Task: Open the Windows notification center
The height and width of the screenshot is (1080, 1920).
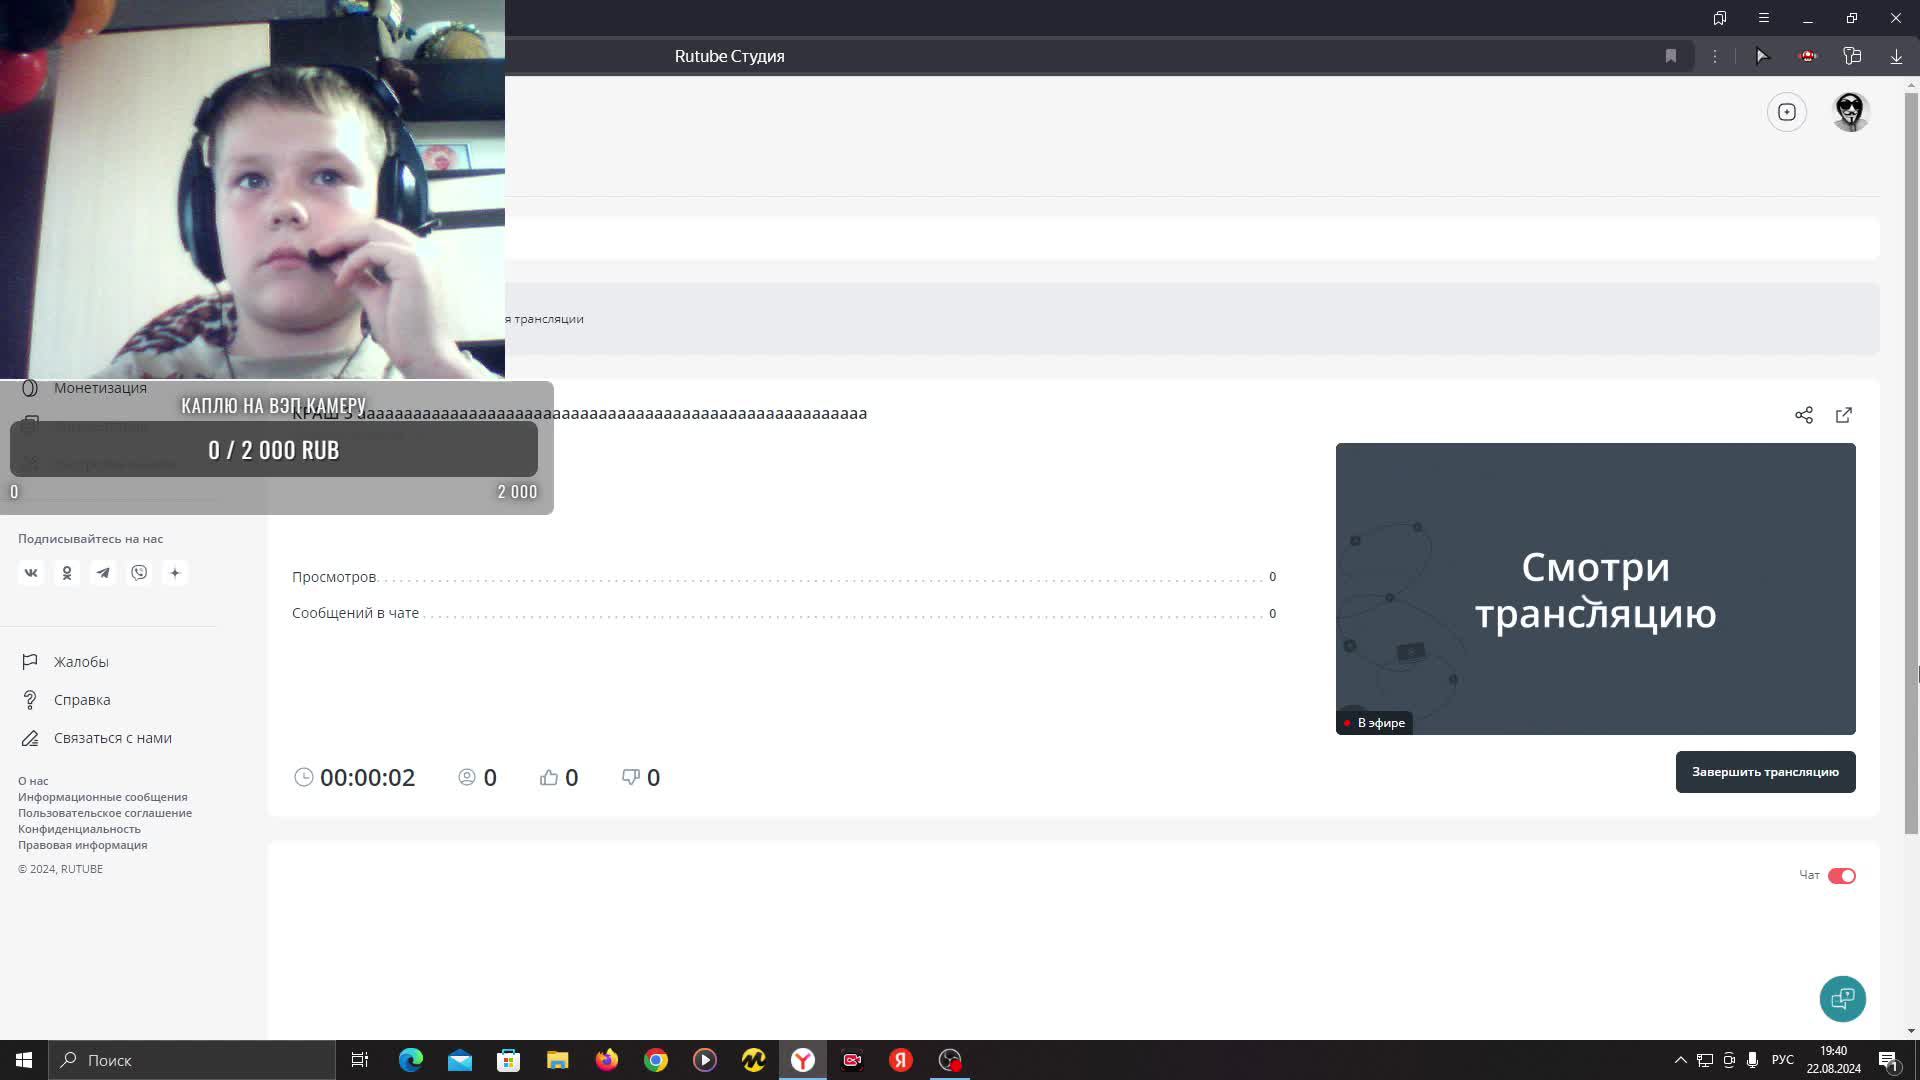Action: [x=1889, y=1060]
